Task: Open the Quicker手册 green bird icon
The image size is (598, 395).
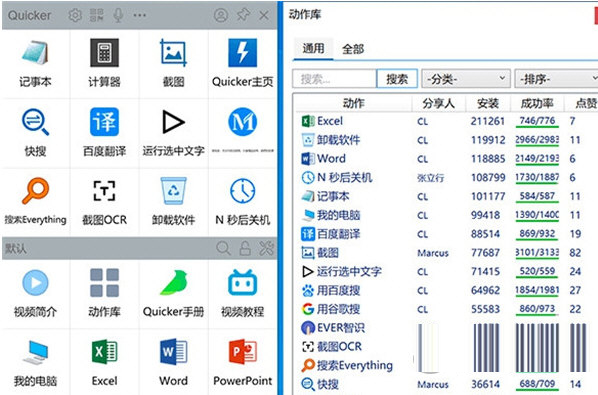Action: pyautogui.click(x=174, y=294)
